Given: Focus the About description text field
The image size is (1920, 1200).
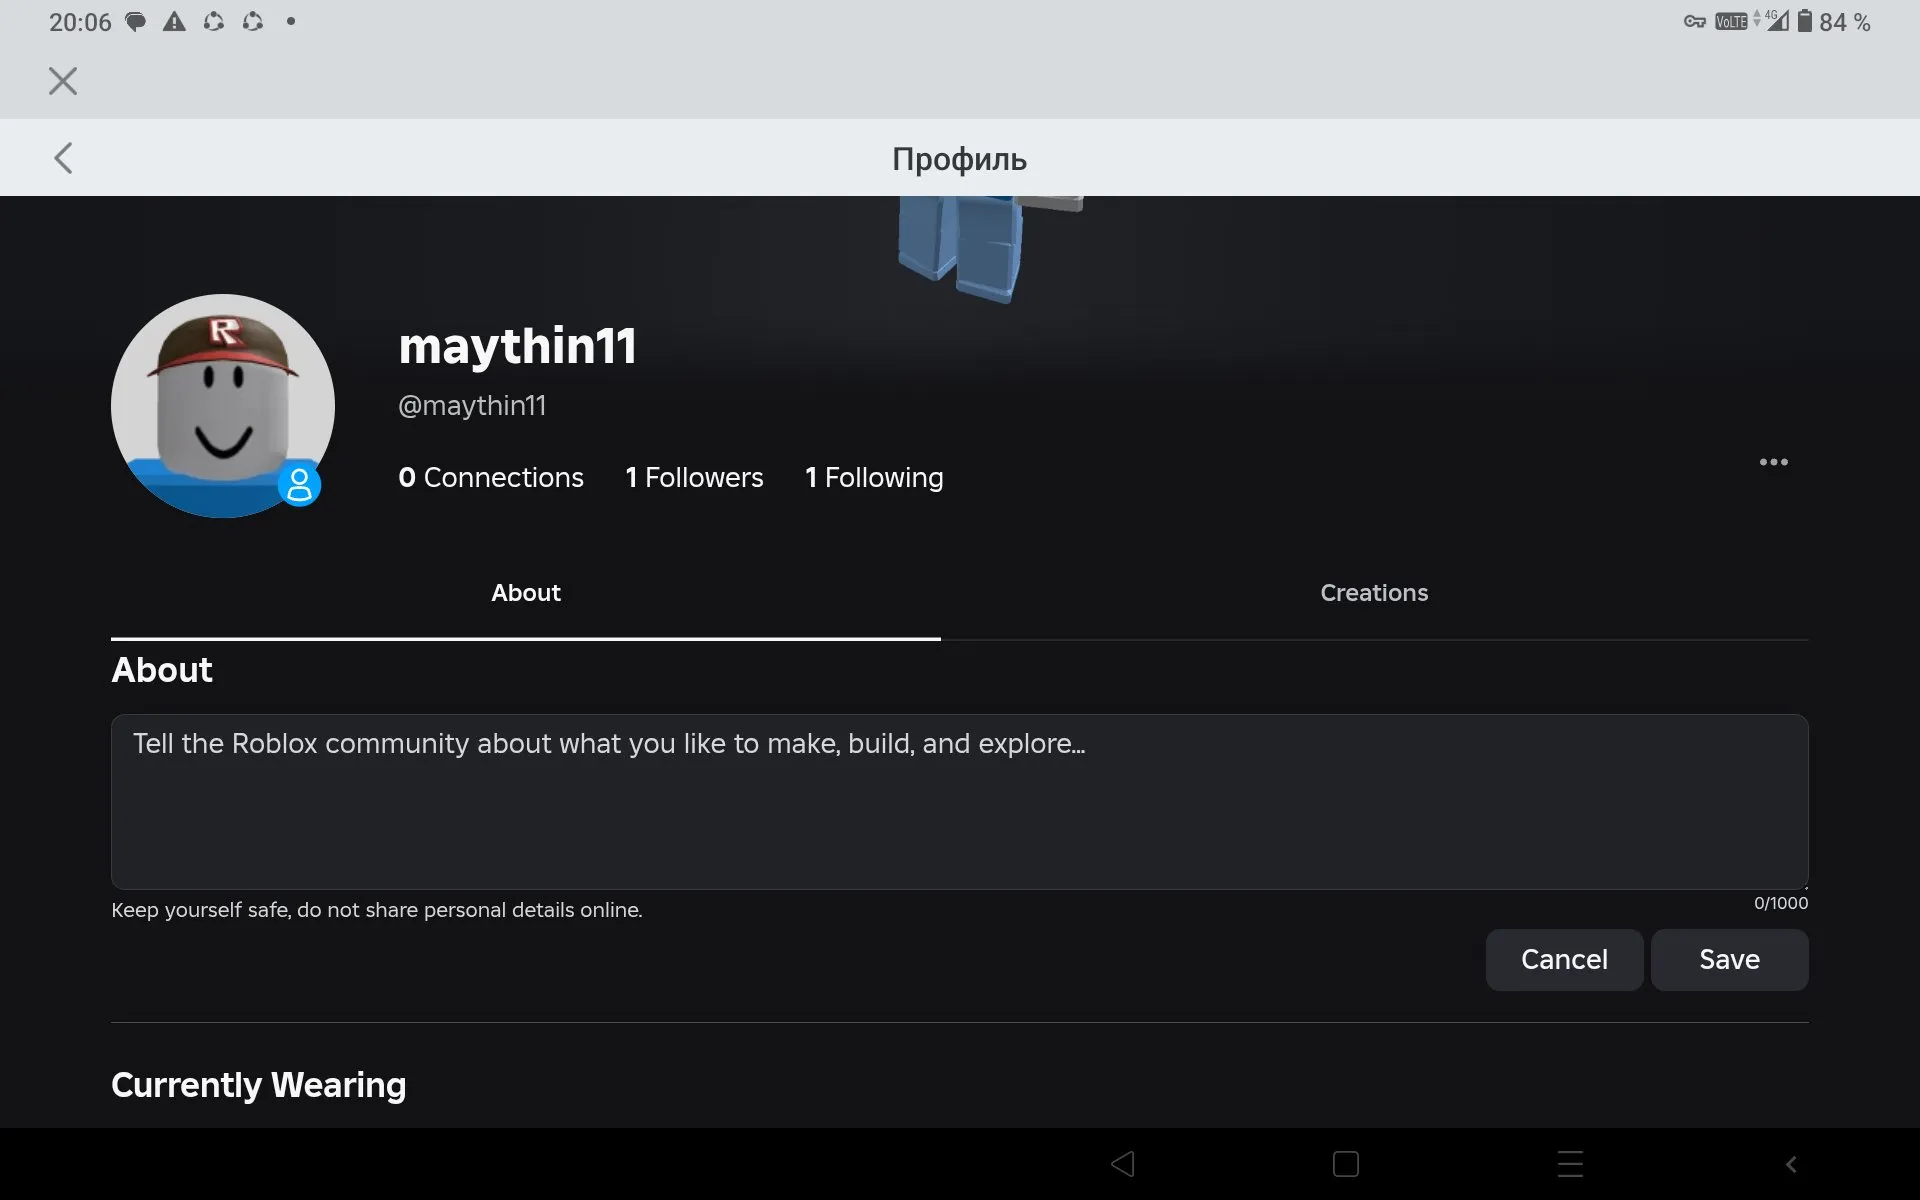Looking at the screenshot, I should tap(959, 801).
